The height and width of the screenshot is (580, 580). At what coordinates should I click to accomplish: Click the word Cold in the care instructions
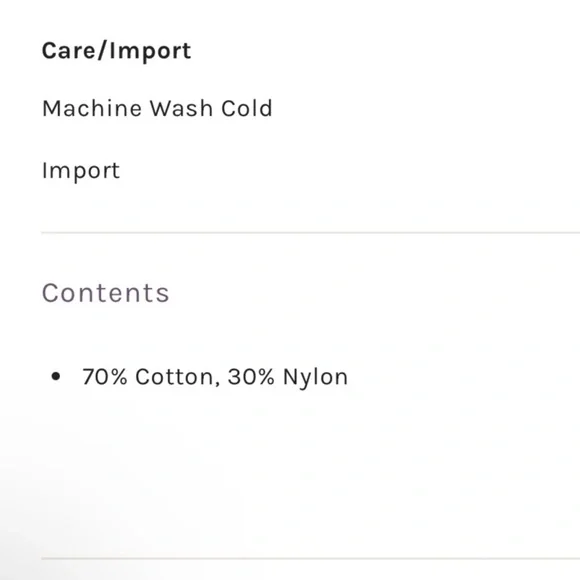pyautogui.click(x=247, y=108)
